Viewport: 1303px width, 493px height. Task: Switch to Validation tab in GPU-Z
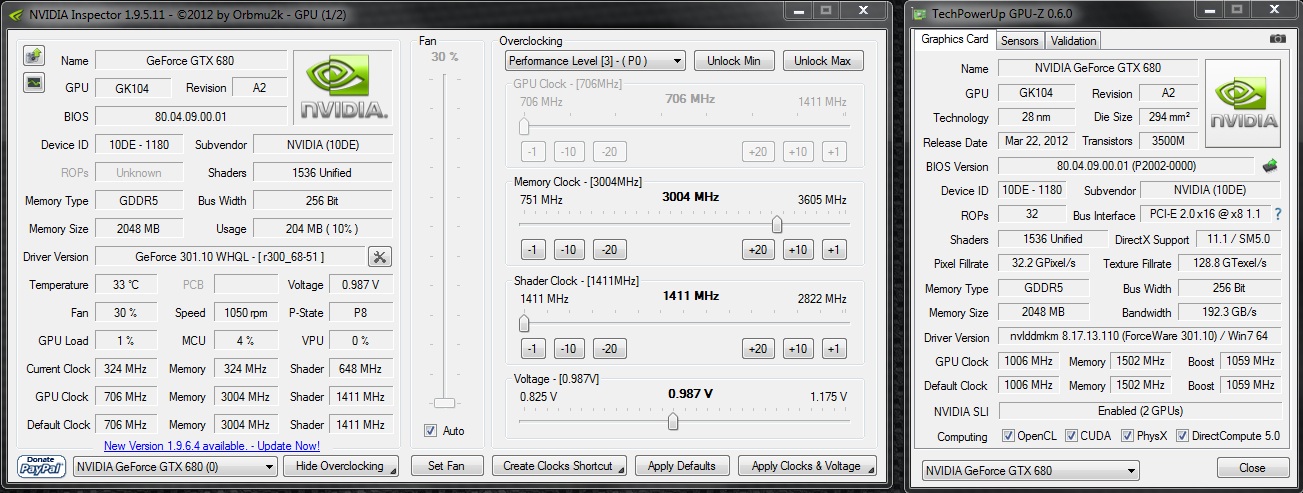[1073, 41]
